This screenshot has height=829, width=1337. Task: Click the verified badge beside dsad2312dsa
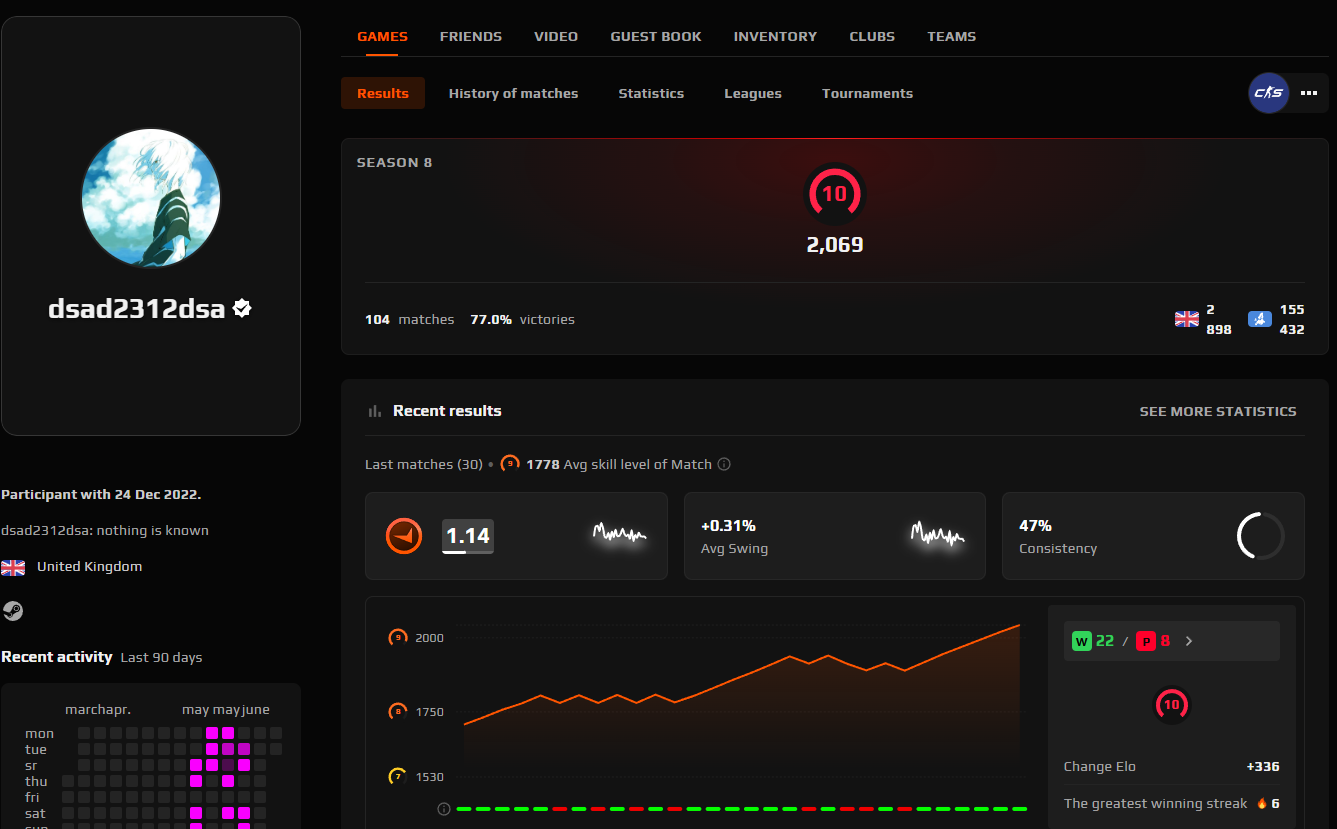pos(242,308)
